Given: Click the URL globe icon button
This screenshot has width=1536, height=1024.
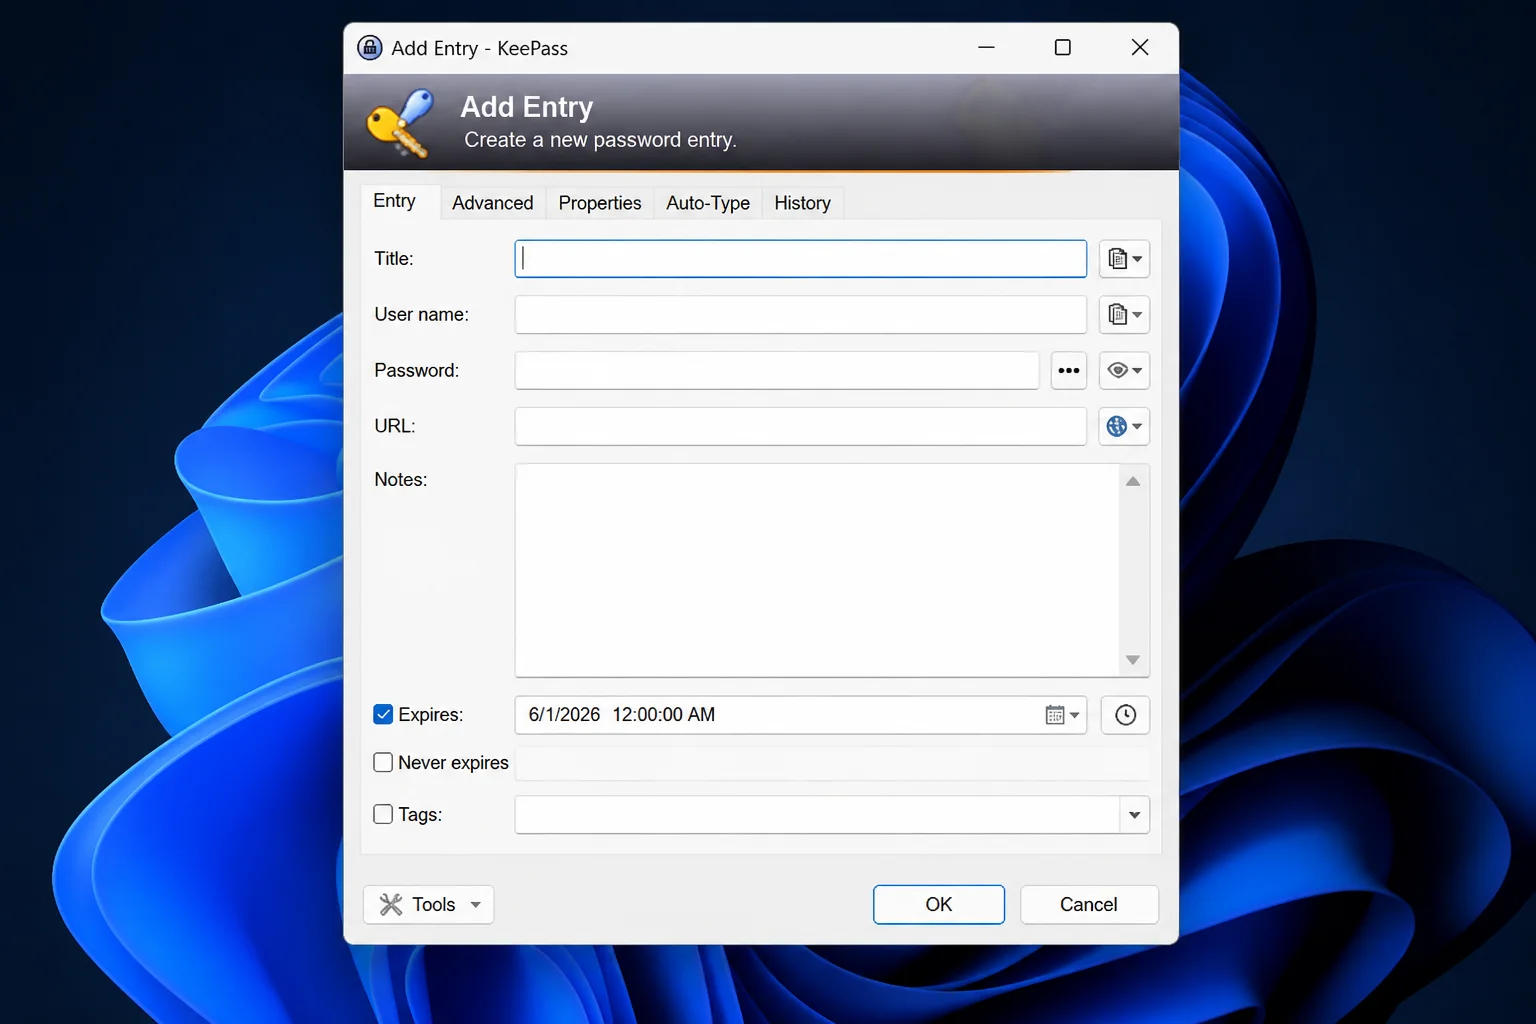Looking at the screenshot, I should [1124, 427].
